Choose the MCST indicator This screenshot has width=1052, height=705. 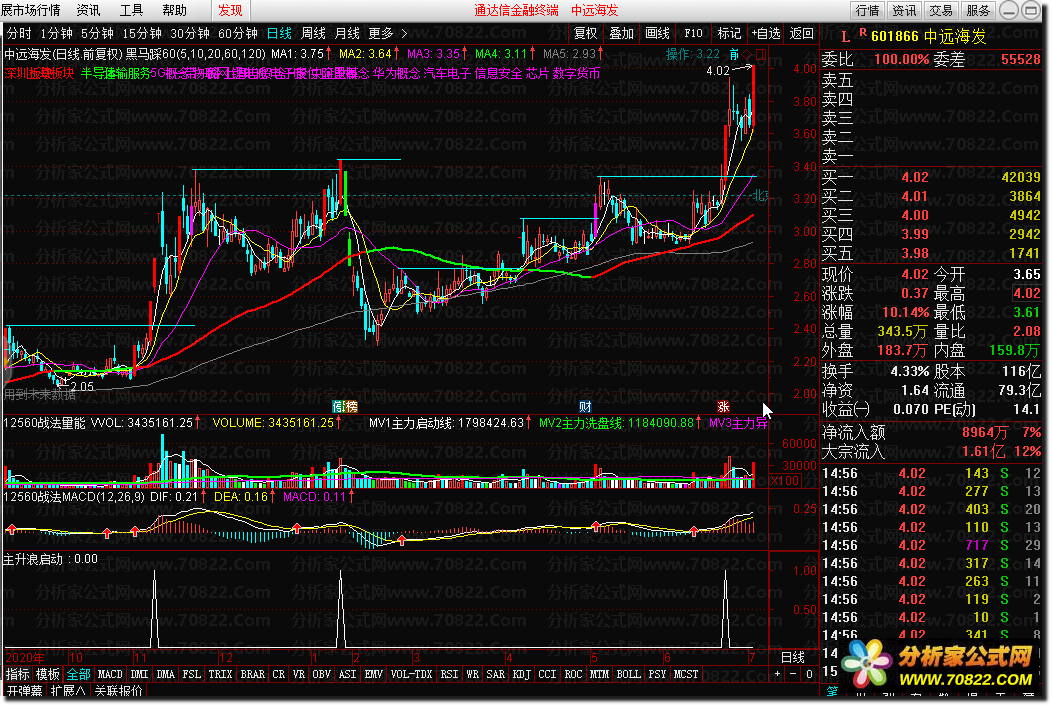click(x=686, y=674)
